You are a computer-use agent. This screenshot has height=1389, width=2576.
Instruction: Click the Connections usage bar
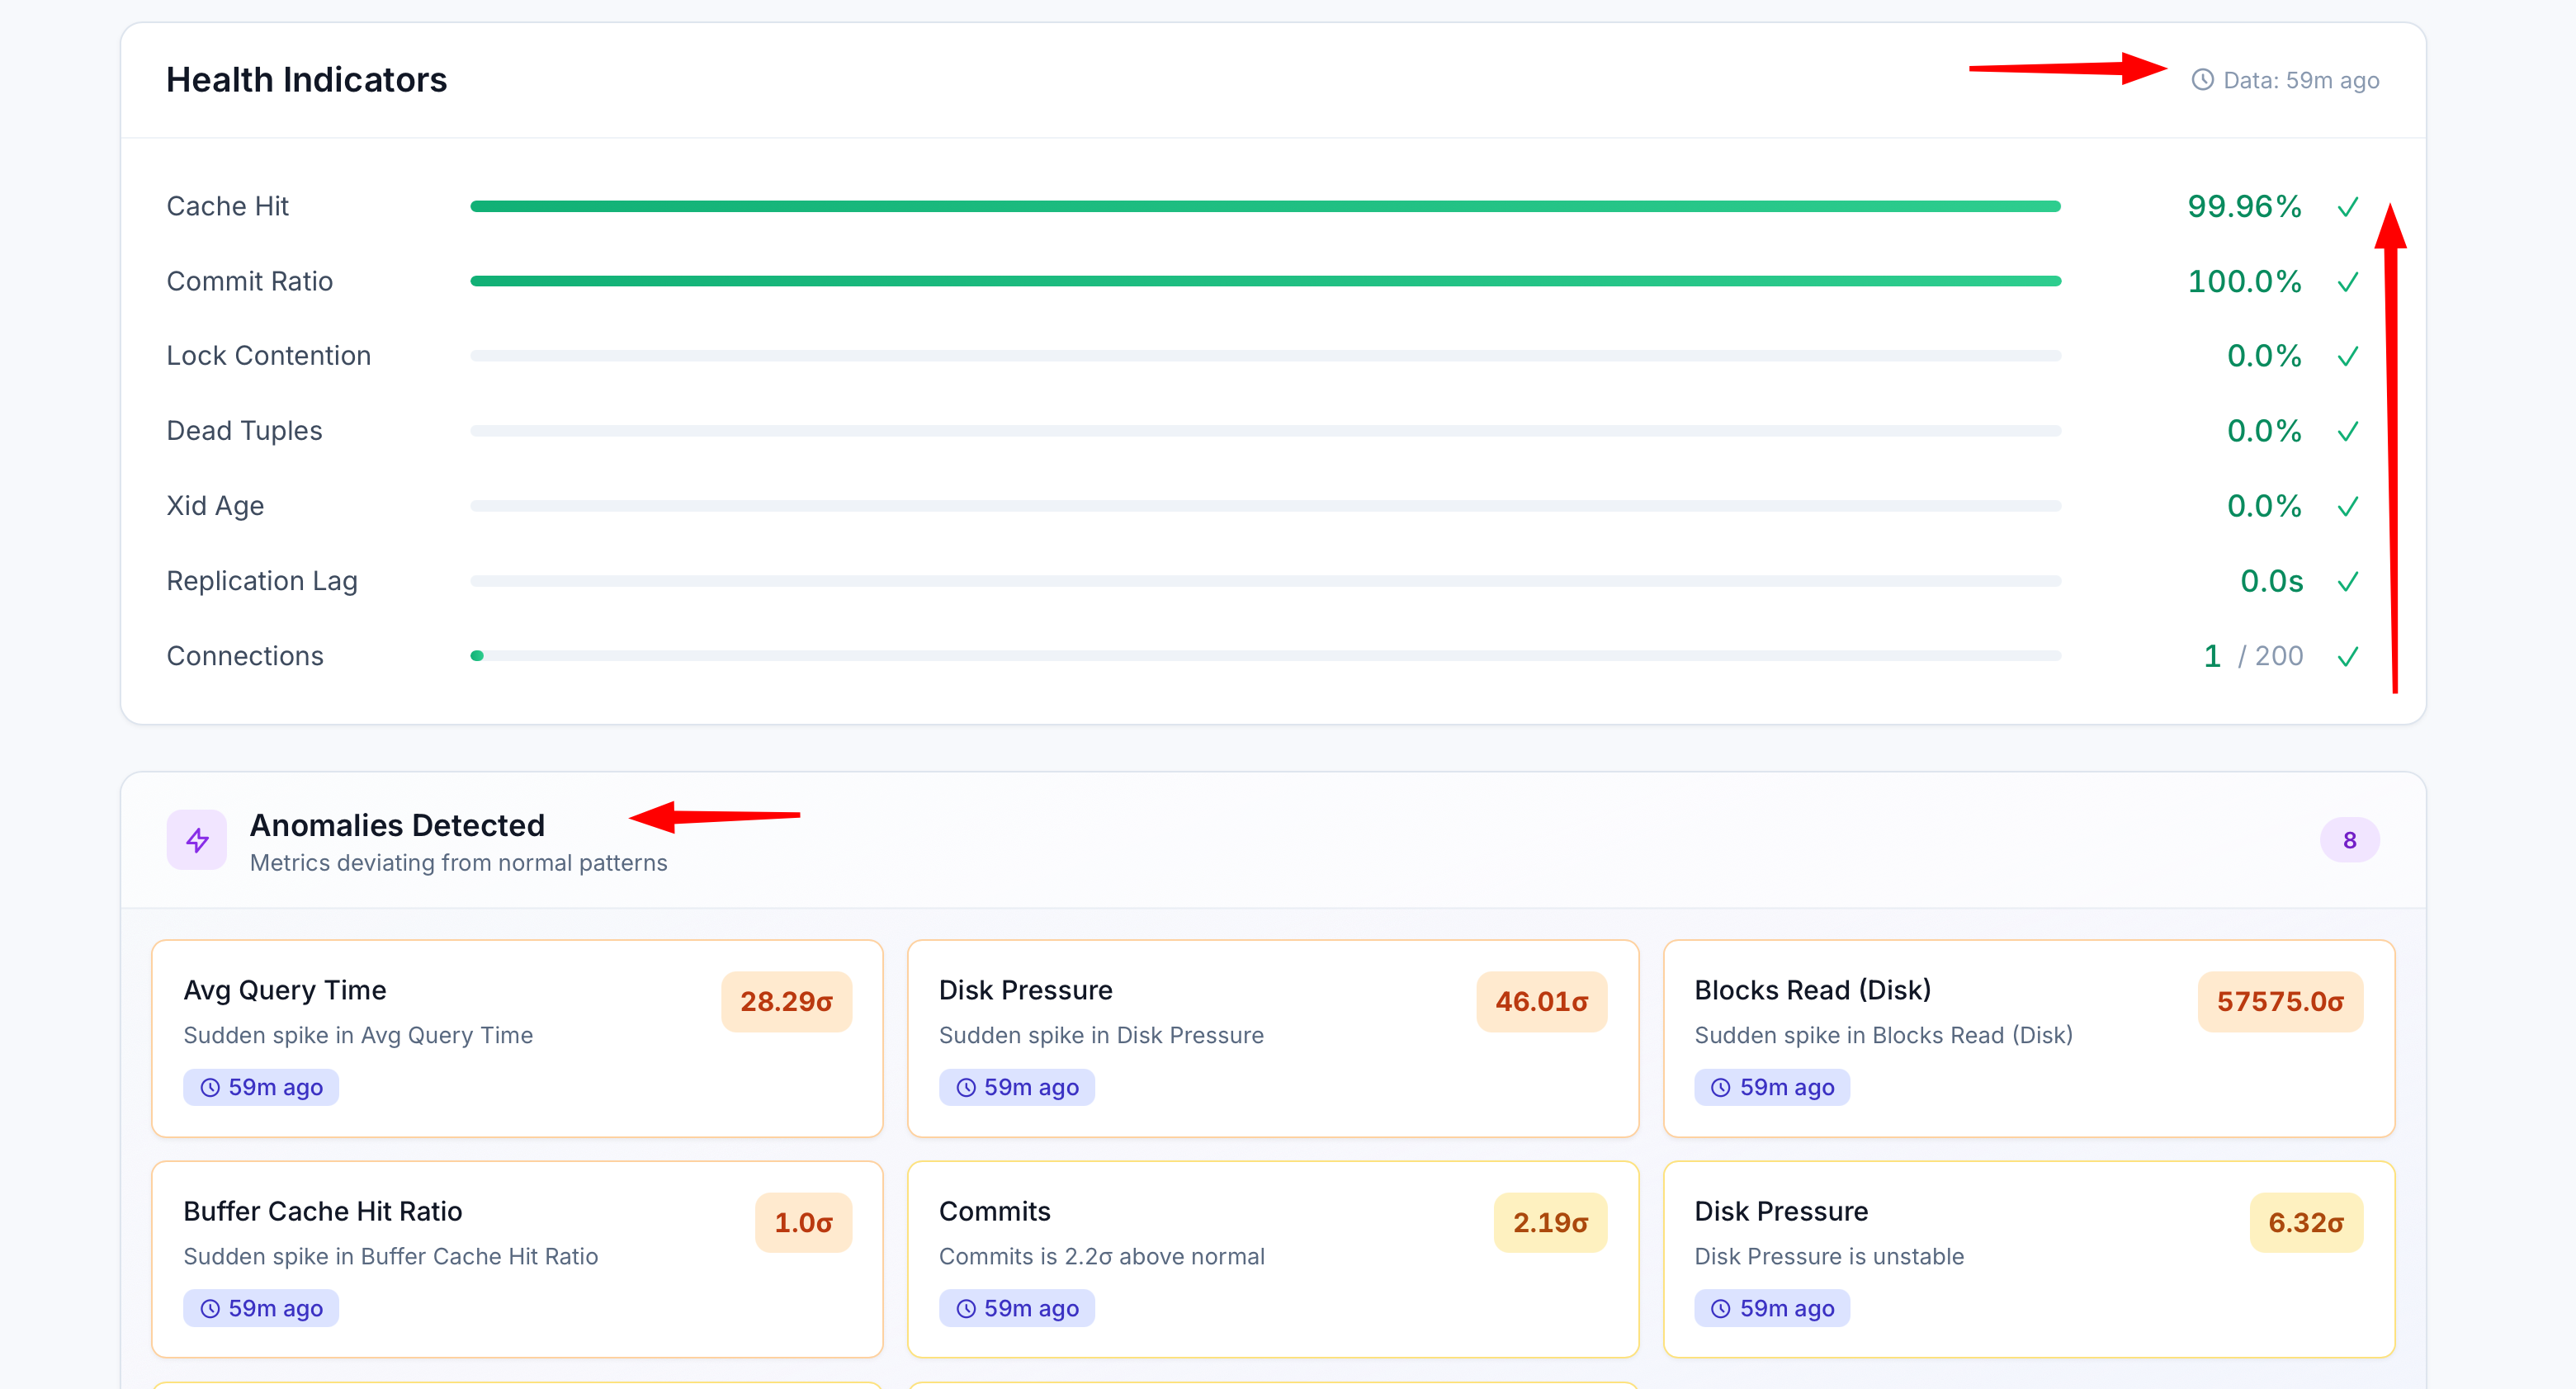pyautogui.click(x=1265, y=656)
